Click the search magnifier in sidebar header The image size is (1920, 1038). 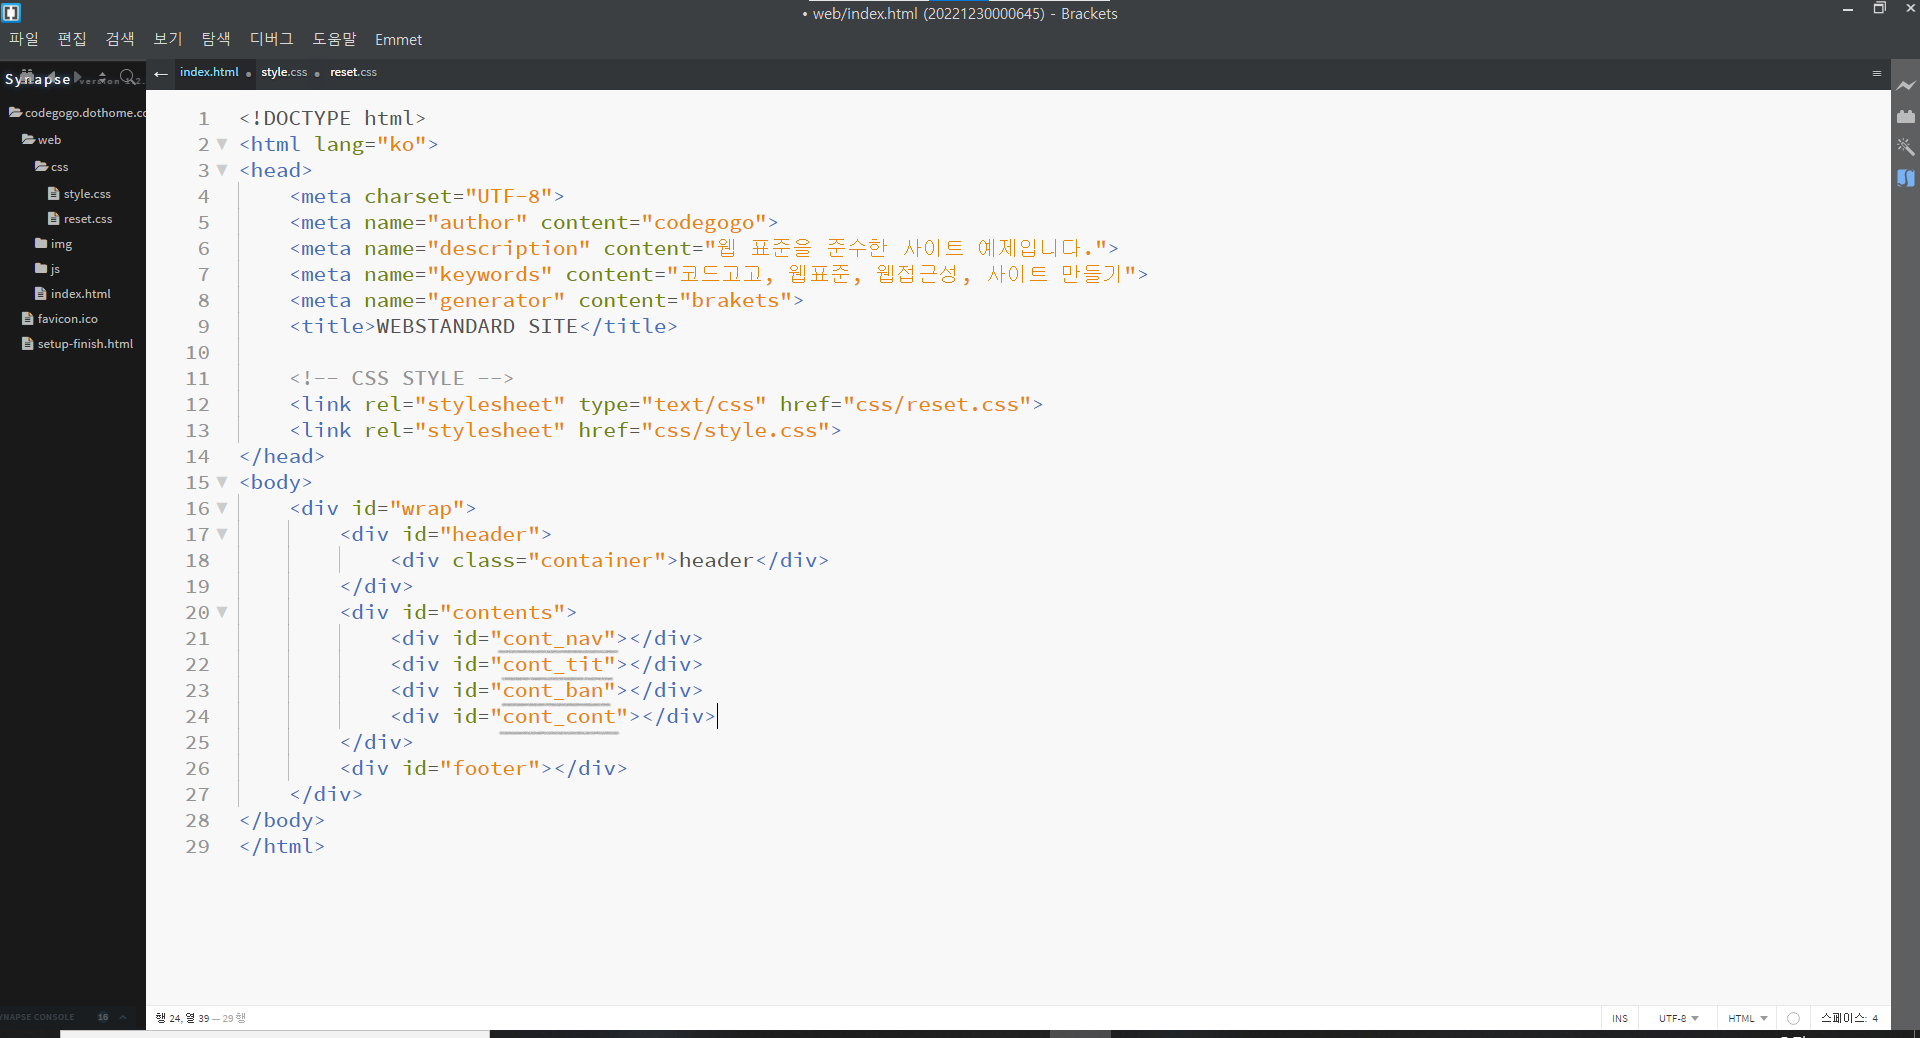click(127, 77)
